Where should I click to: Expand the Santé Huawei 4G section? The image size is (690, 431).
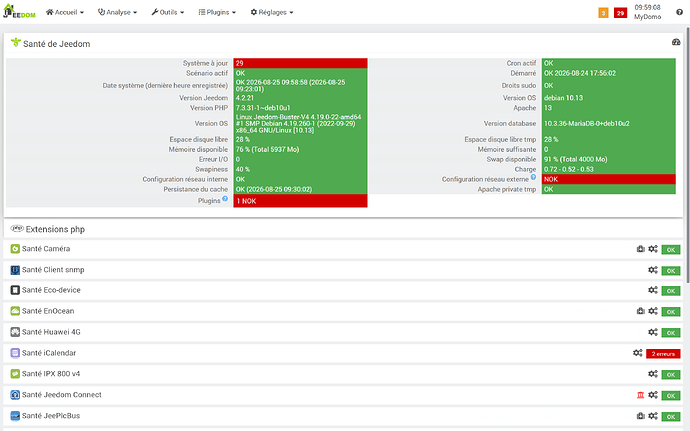coord(343,332)
